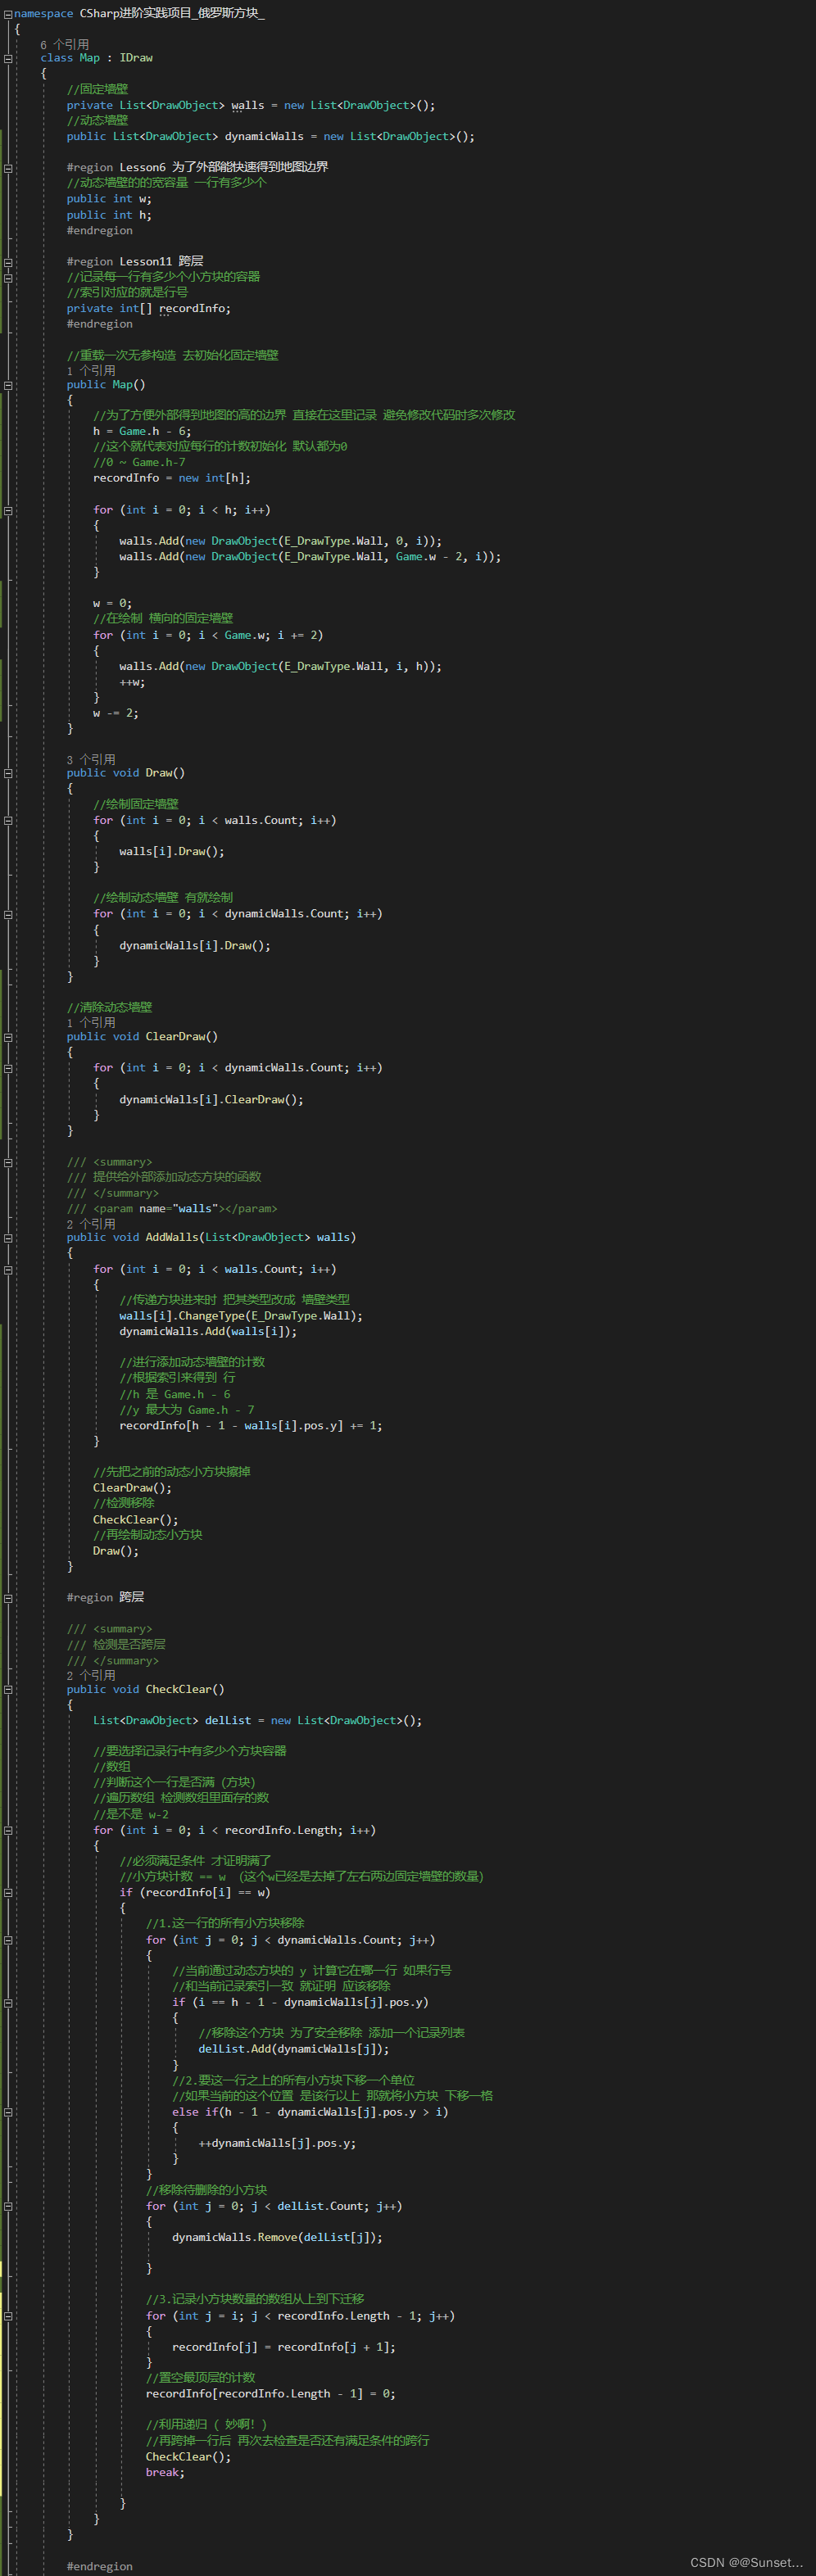Collapse the for loop over recordInfo.Length
This screenshot has width=816, height=2576.
pos(8,1830)
